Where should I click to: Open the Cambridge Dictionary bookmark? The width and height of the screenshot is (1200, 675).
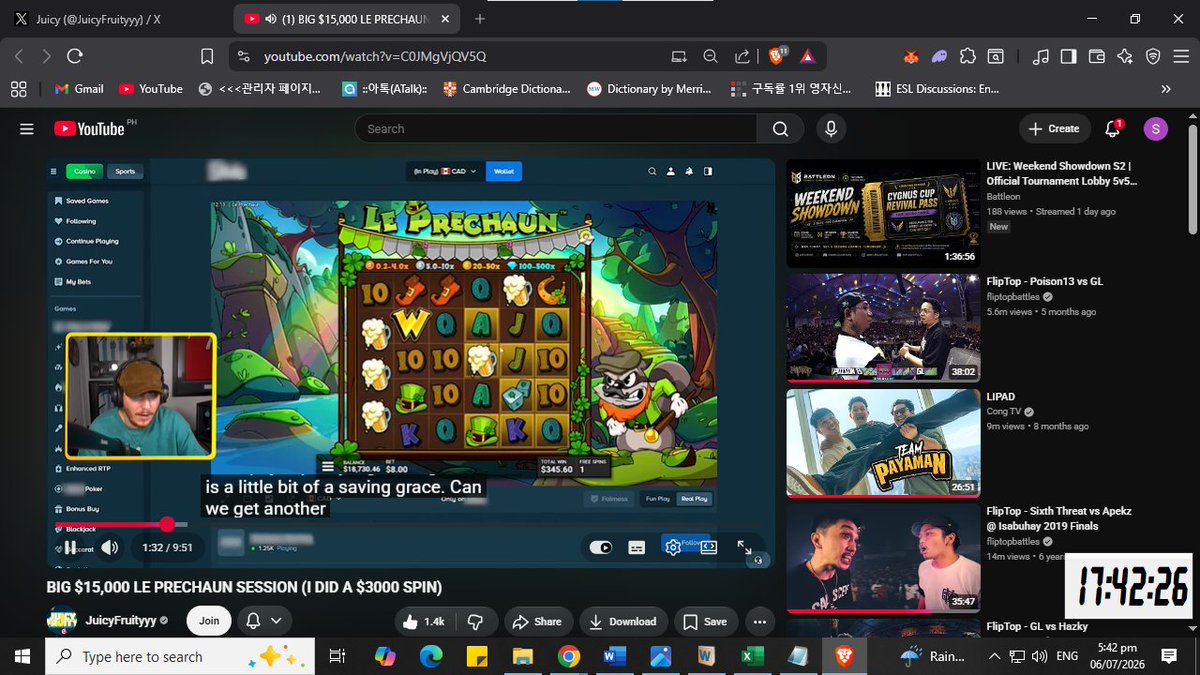coord(507,89)
